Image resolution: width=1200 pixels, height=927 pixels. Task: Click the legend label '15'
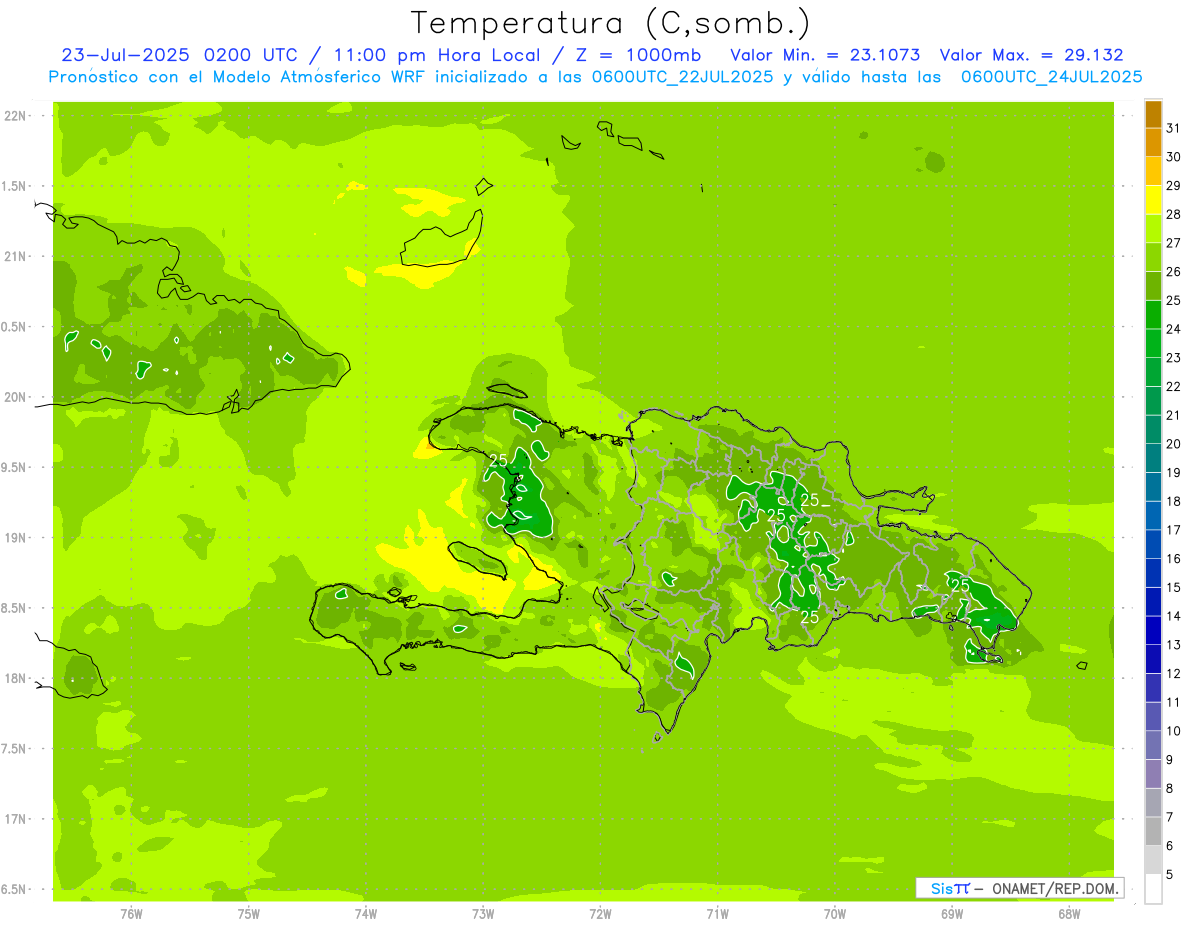coord(1174,587)
